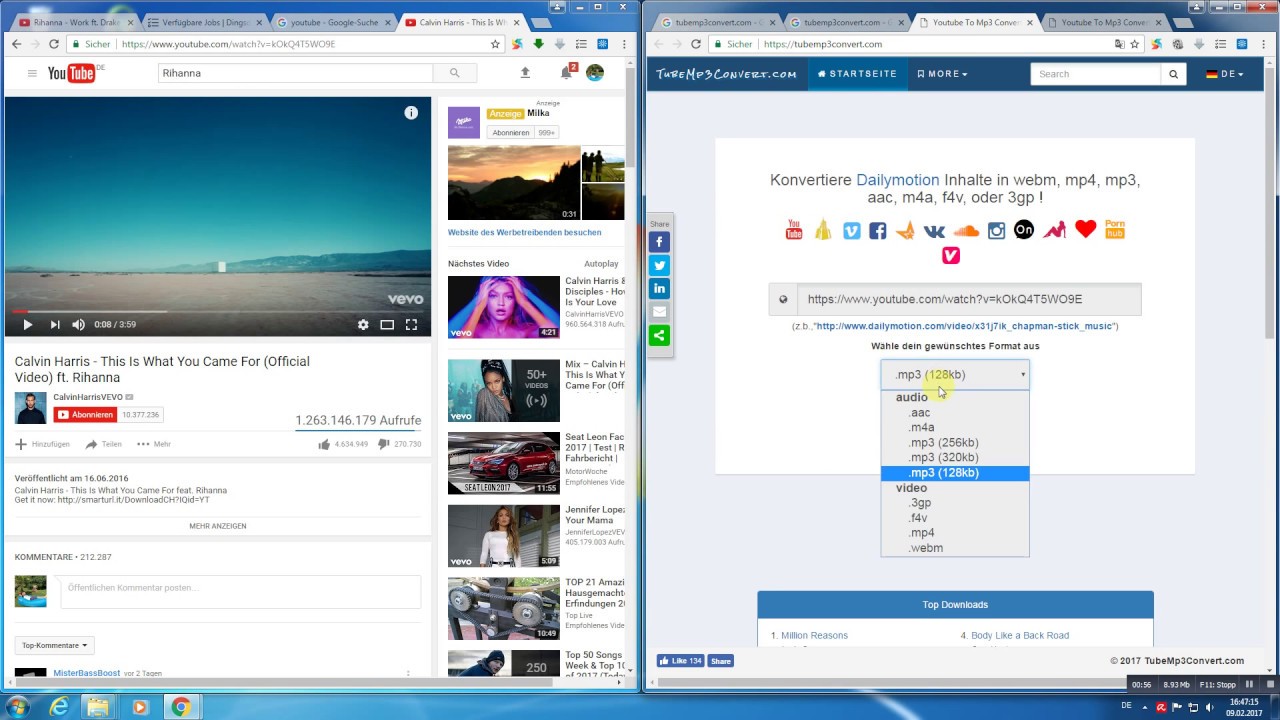Open Chrome from the Windows taskbar
This screenshot has height=720, width=1280.
[x=180, y=707]
